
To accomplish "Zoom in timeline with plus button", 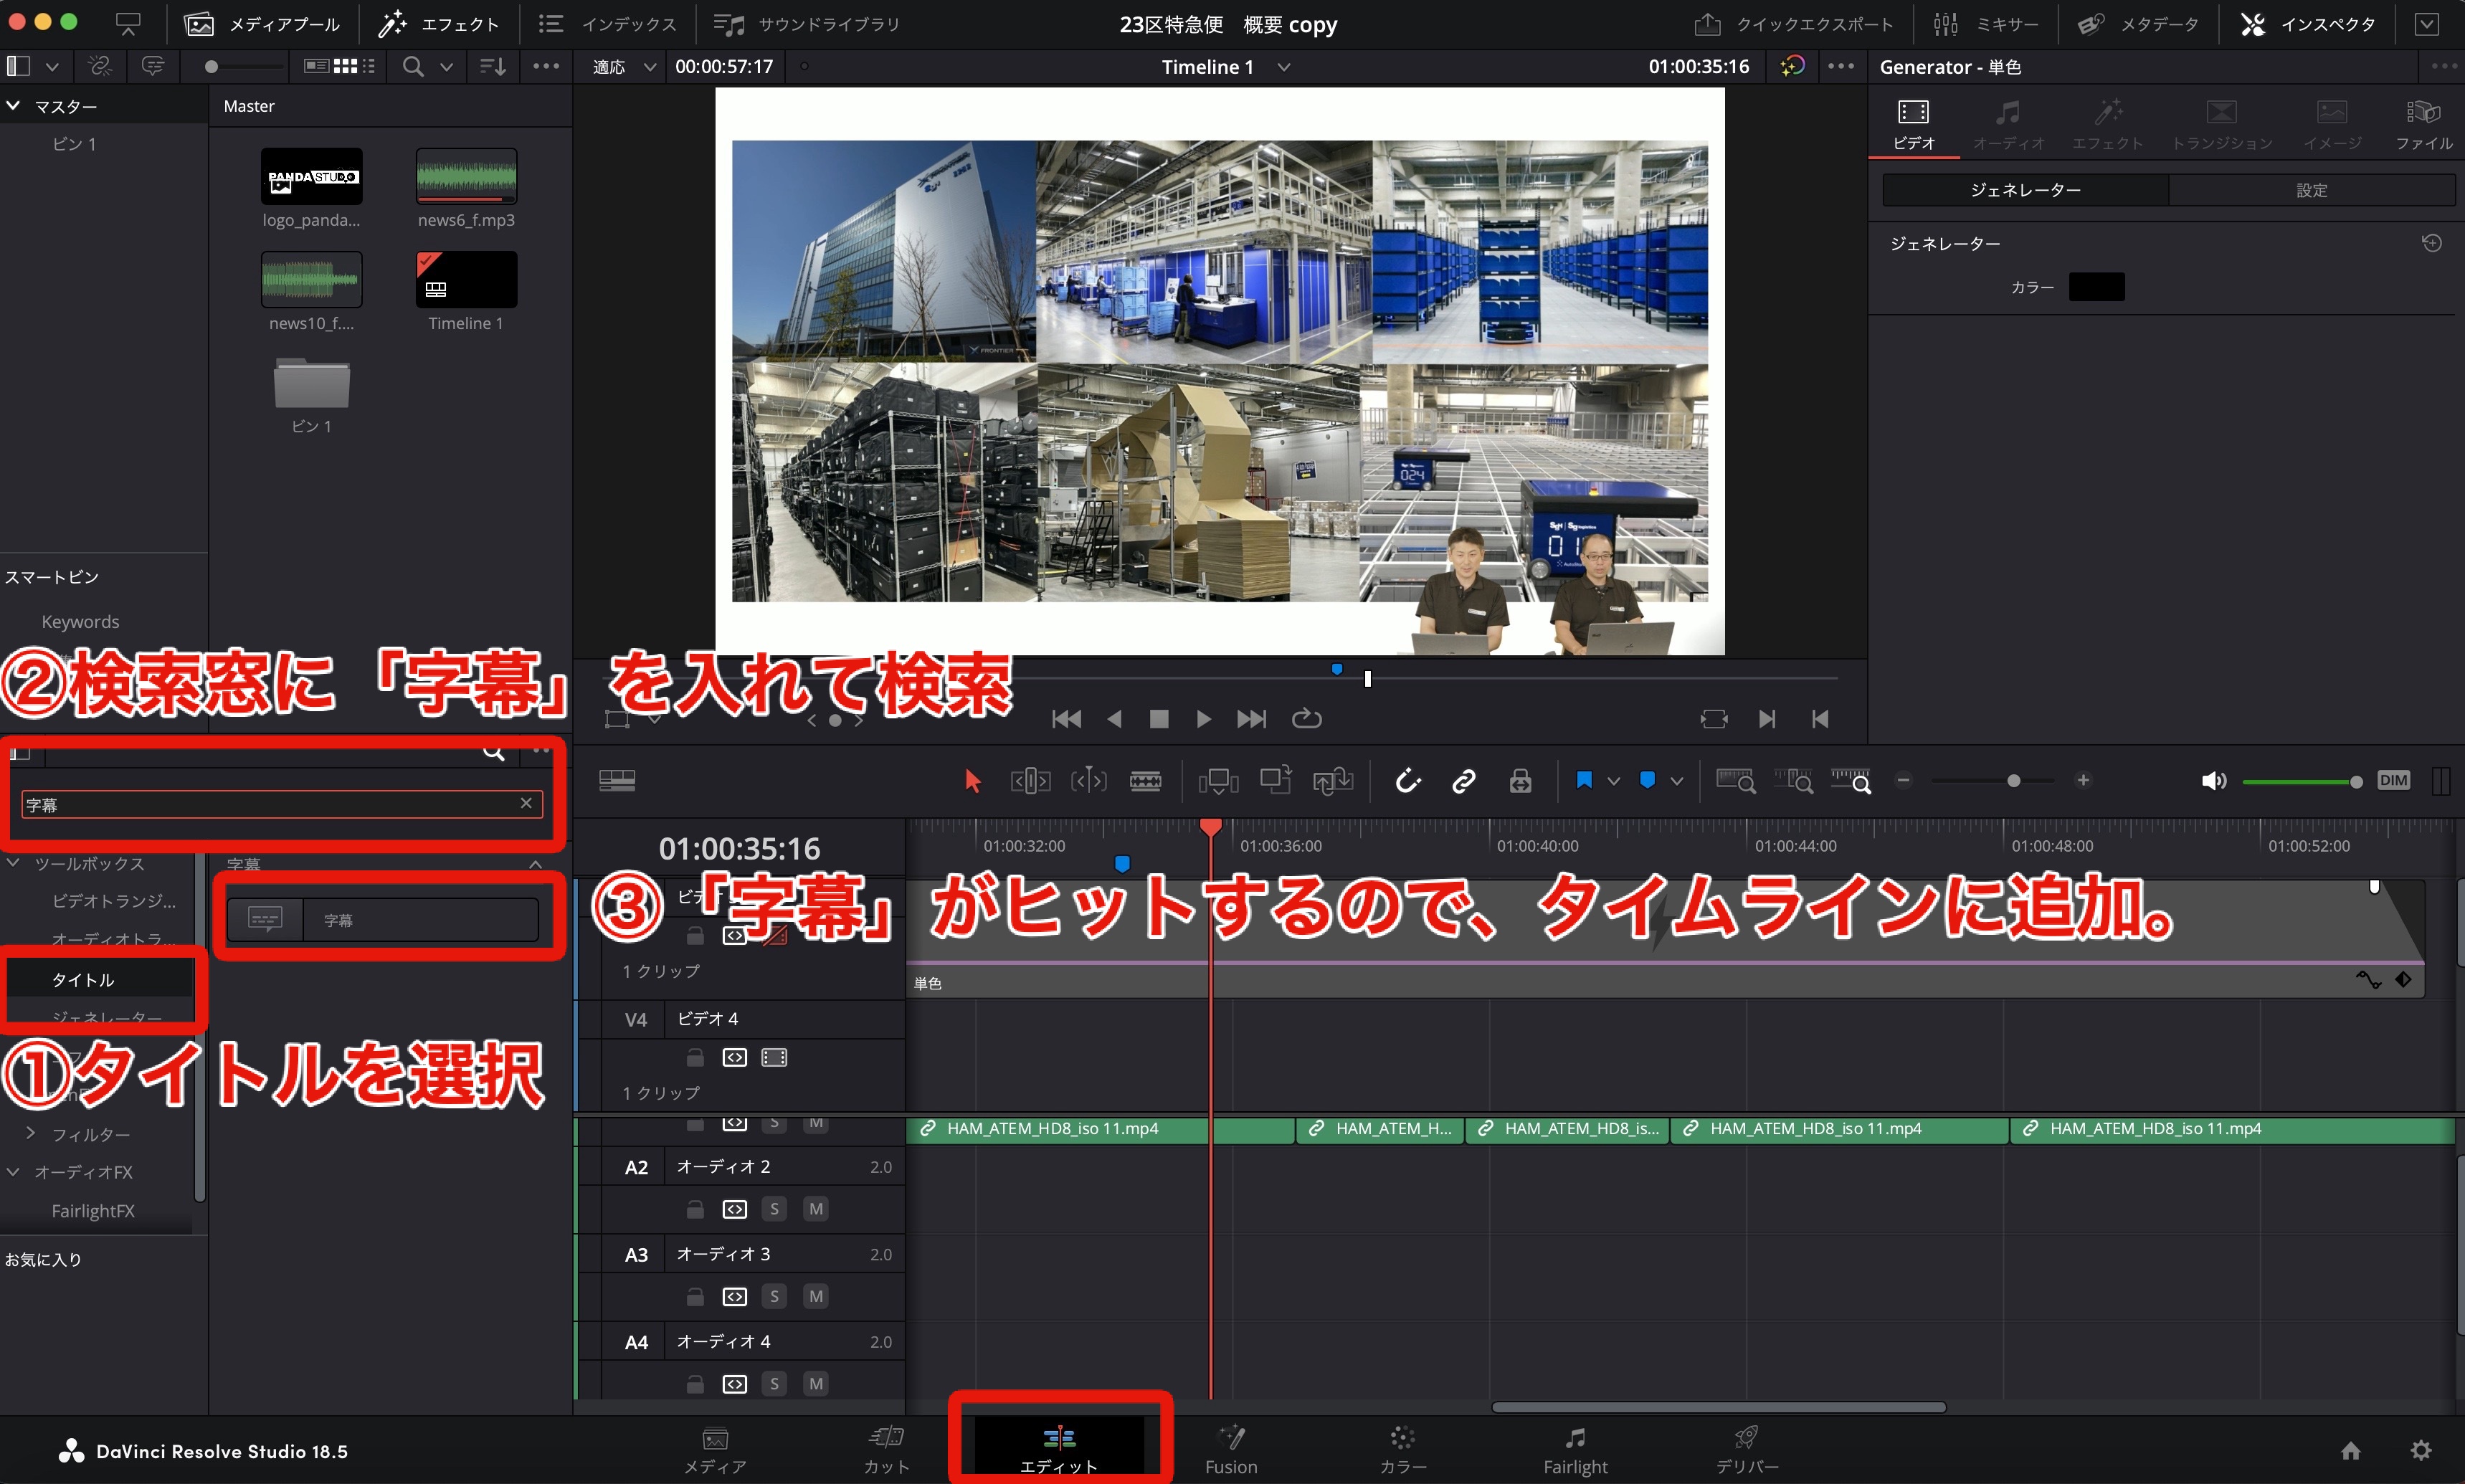I will point(2083,781).
